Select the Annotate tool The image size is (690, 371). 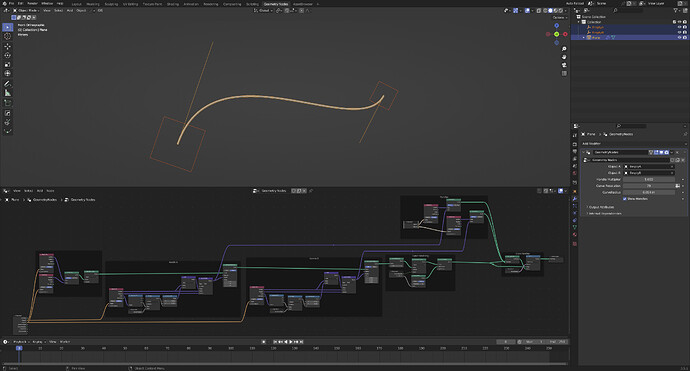[7, 84]
